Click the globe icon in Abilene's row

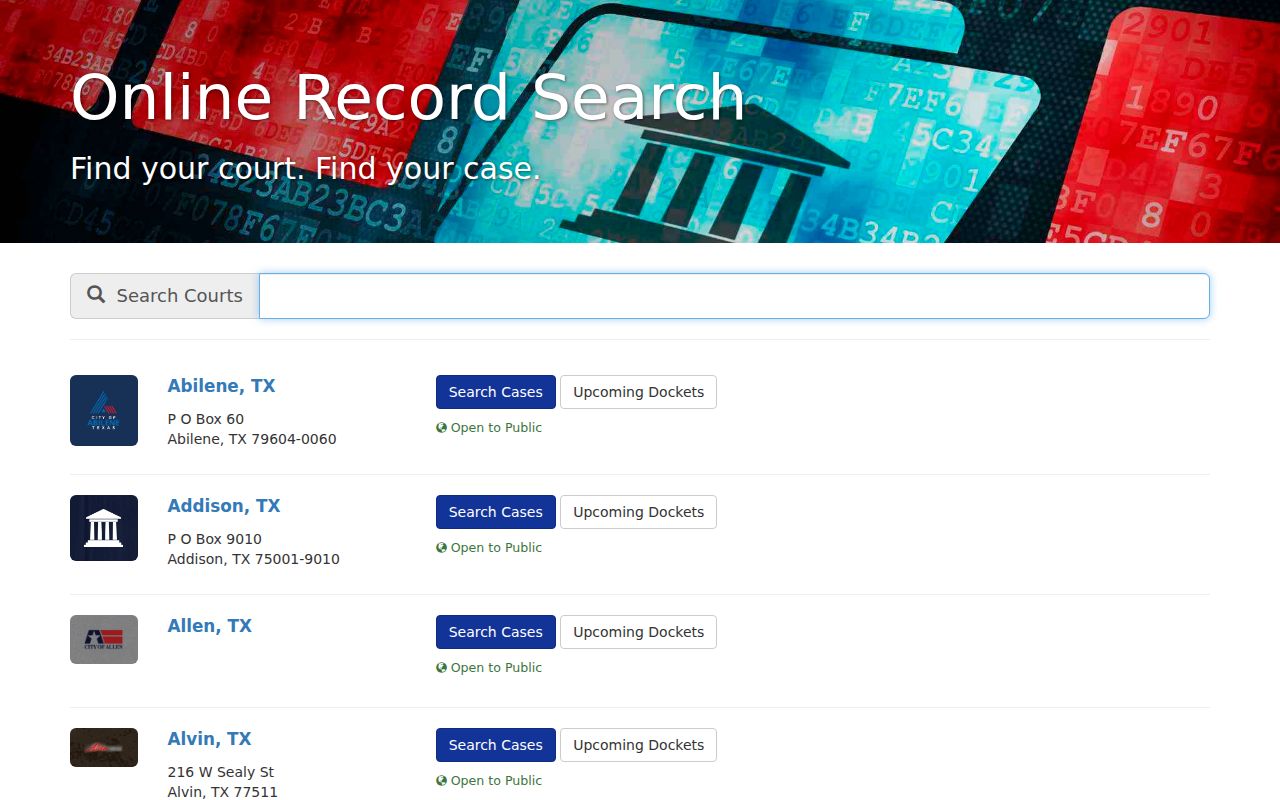click(441, 428)
